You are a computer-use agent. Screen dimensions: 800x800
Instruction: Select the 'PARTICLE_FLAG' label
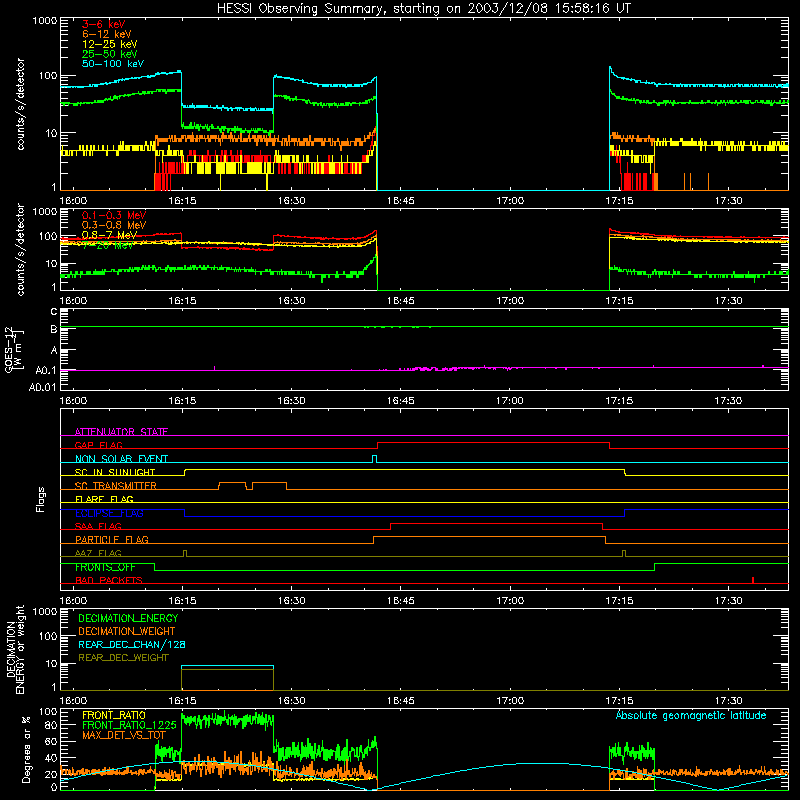coord(112,539)
